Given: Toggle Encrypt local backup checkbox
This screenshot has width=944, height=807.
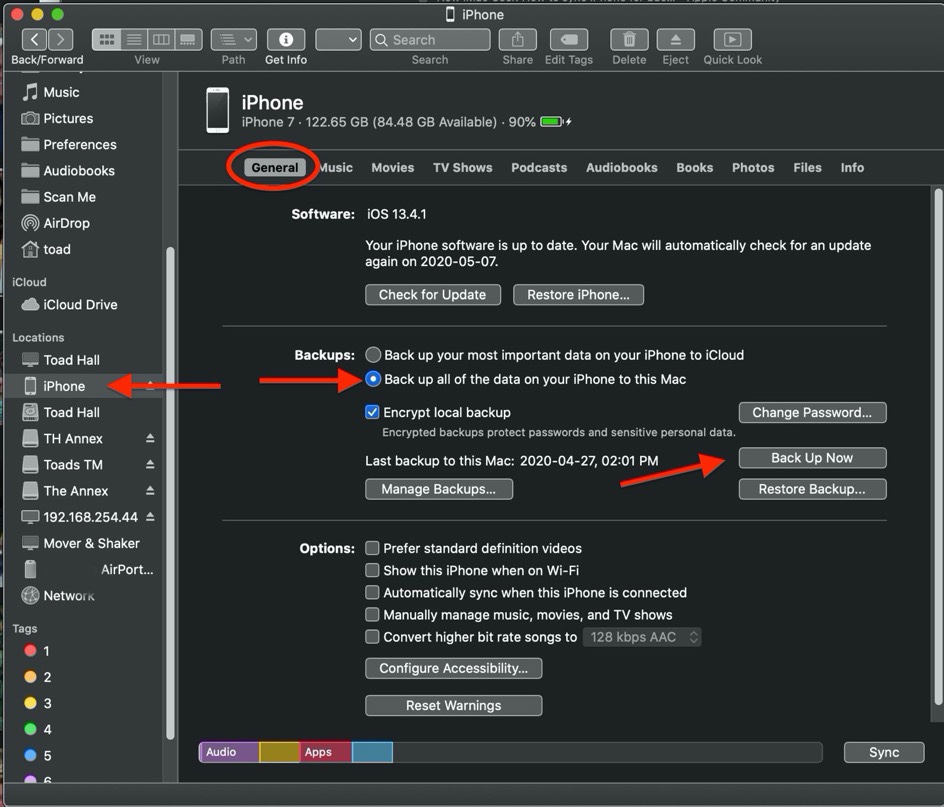Looking at the screenshot, I should point(372,412).
